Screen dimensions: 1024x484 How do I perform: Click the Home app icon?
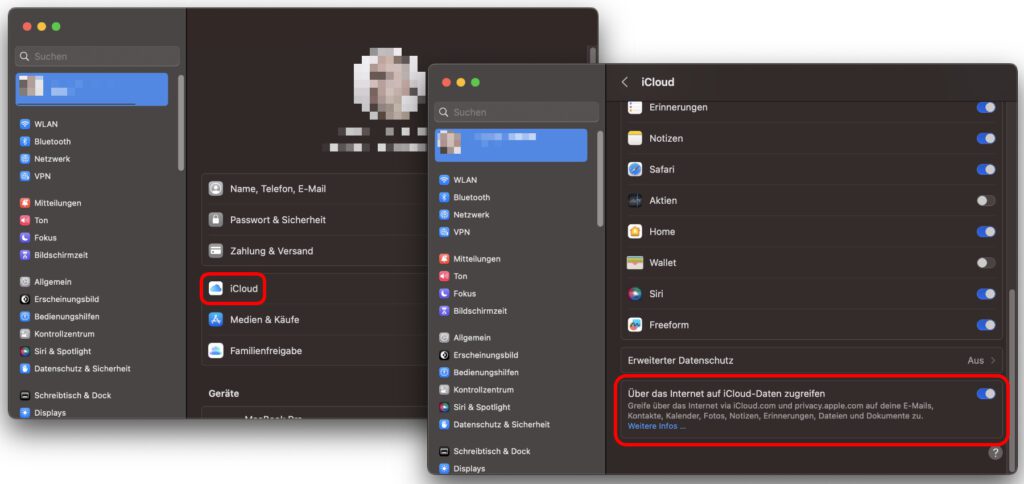(634, 231)
